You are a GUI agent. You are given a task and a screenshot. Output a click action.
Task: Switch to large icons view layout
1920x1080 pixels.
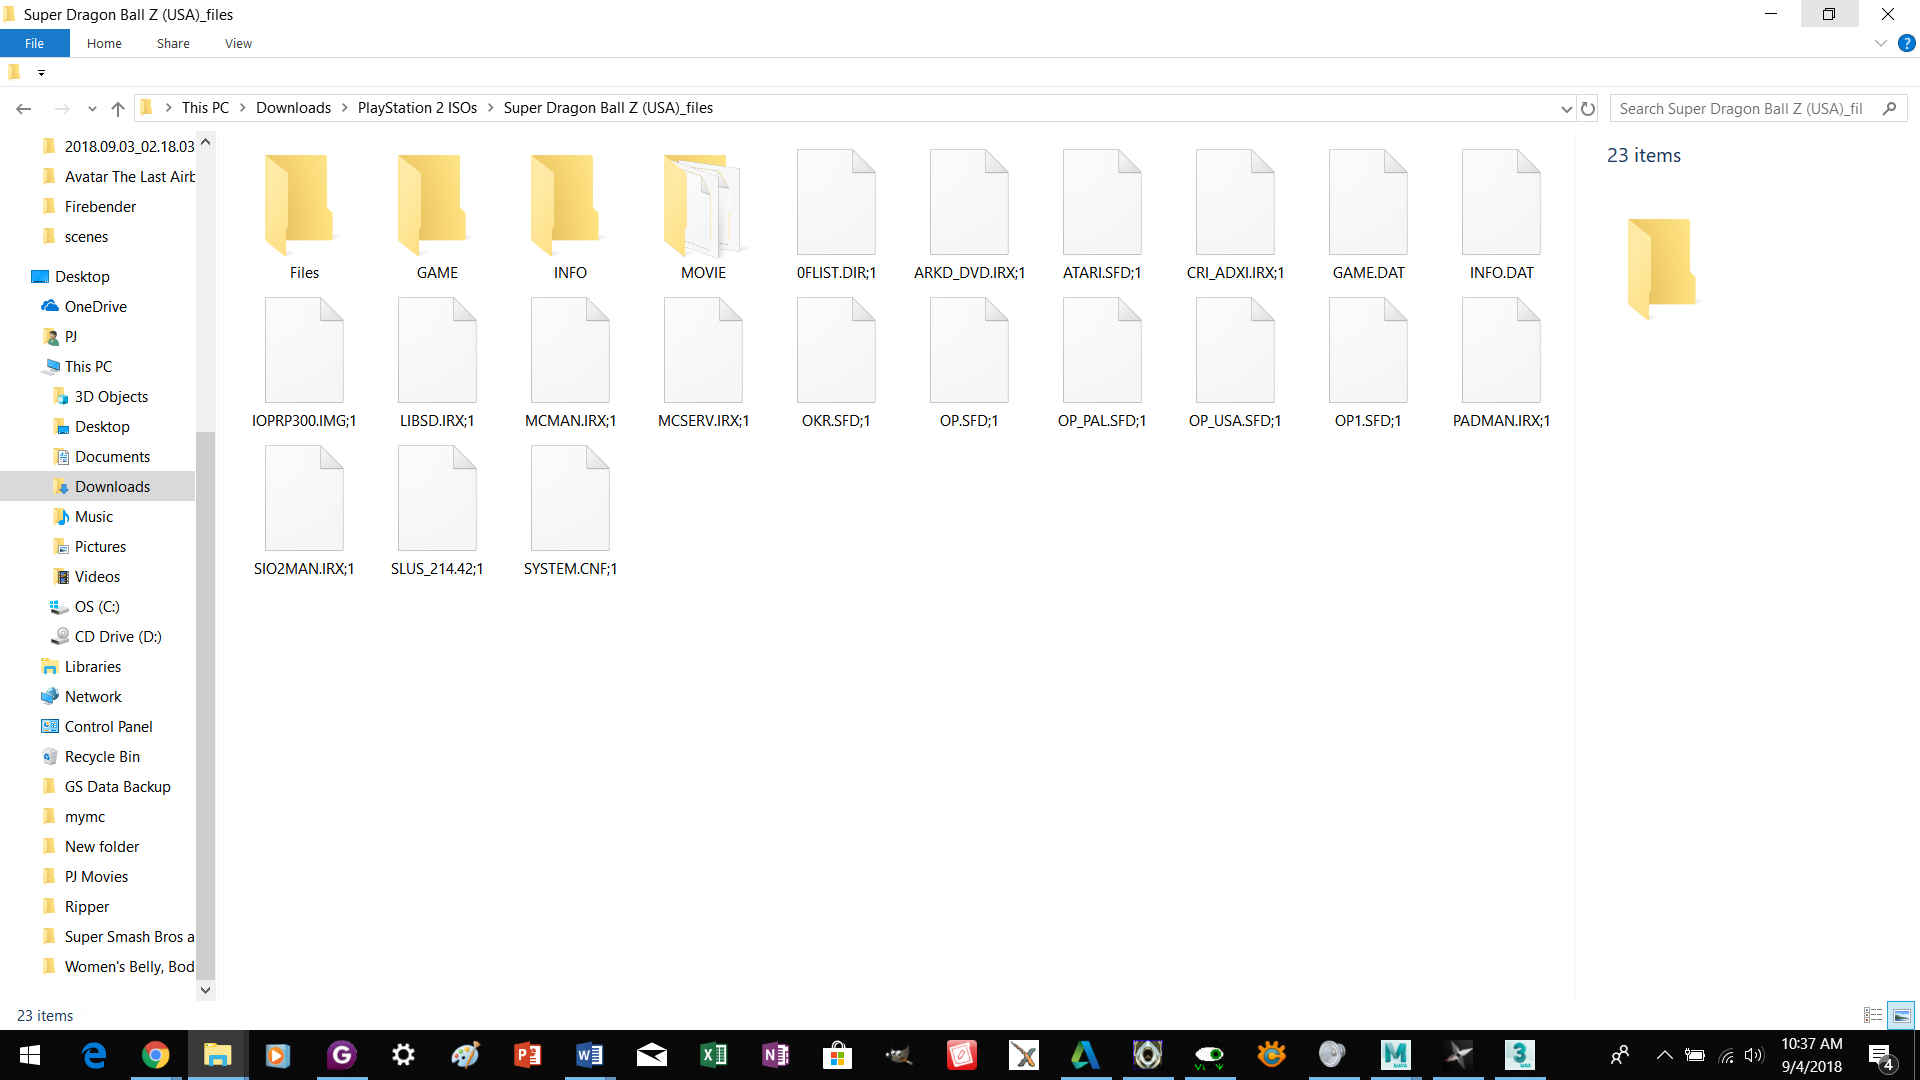pyautogui.click(x=1901, y=1015)
